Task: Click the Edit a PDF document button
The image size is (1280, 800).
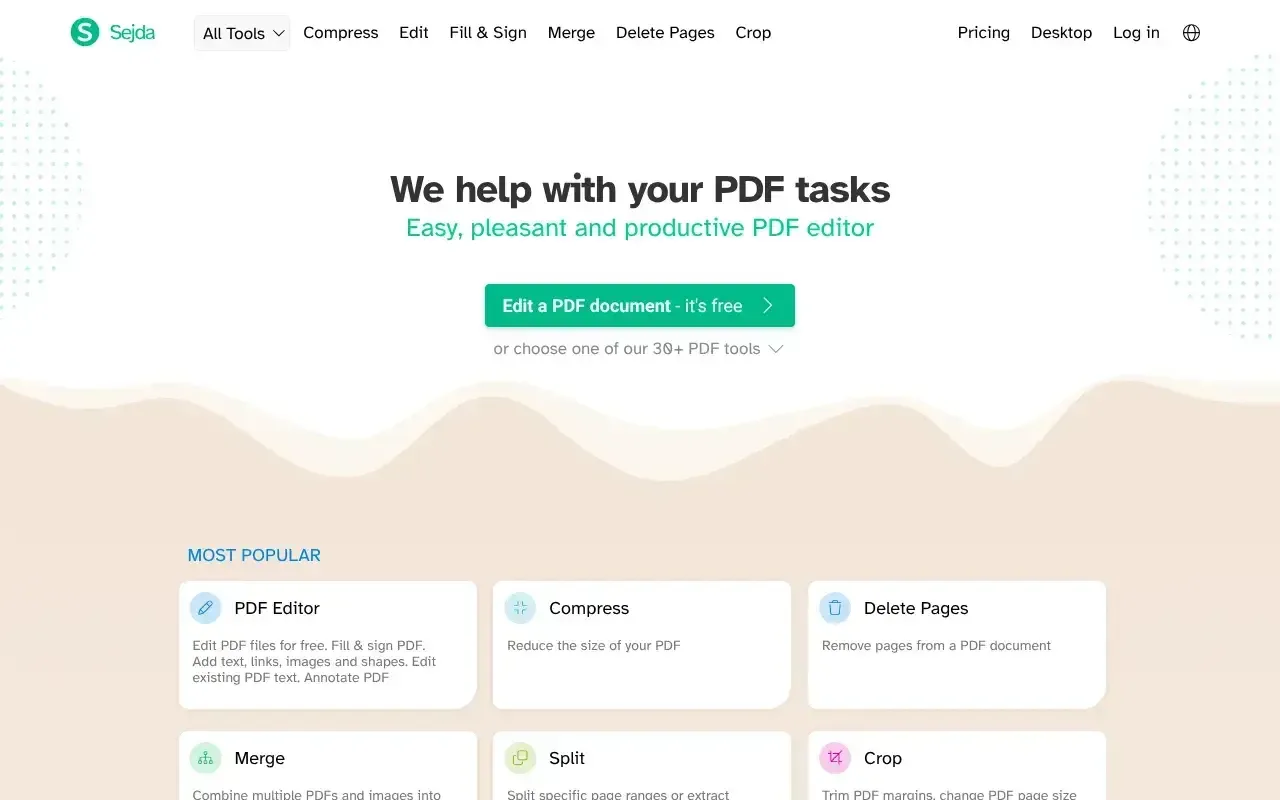Action: 640,306
